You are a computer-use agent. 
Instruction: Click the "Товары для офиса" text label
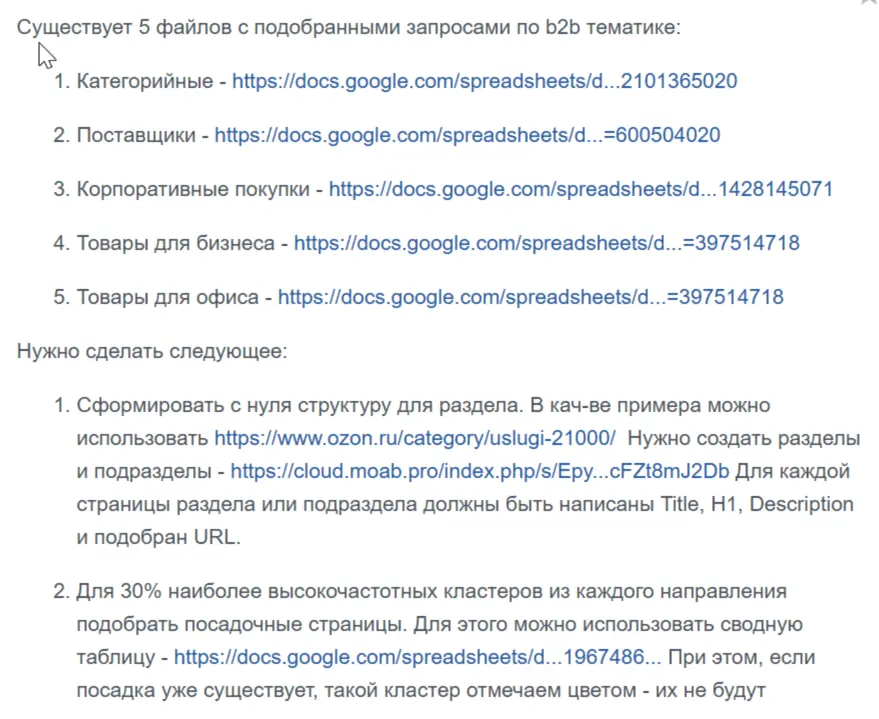click(169, 297)
